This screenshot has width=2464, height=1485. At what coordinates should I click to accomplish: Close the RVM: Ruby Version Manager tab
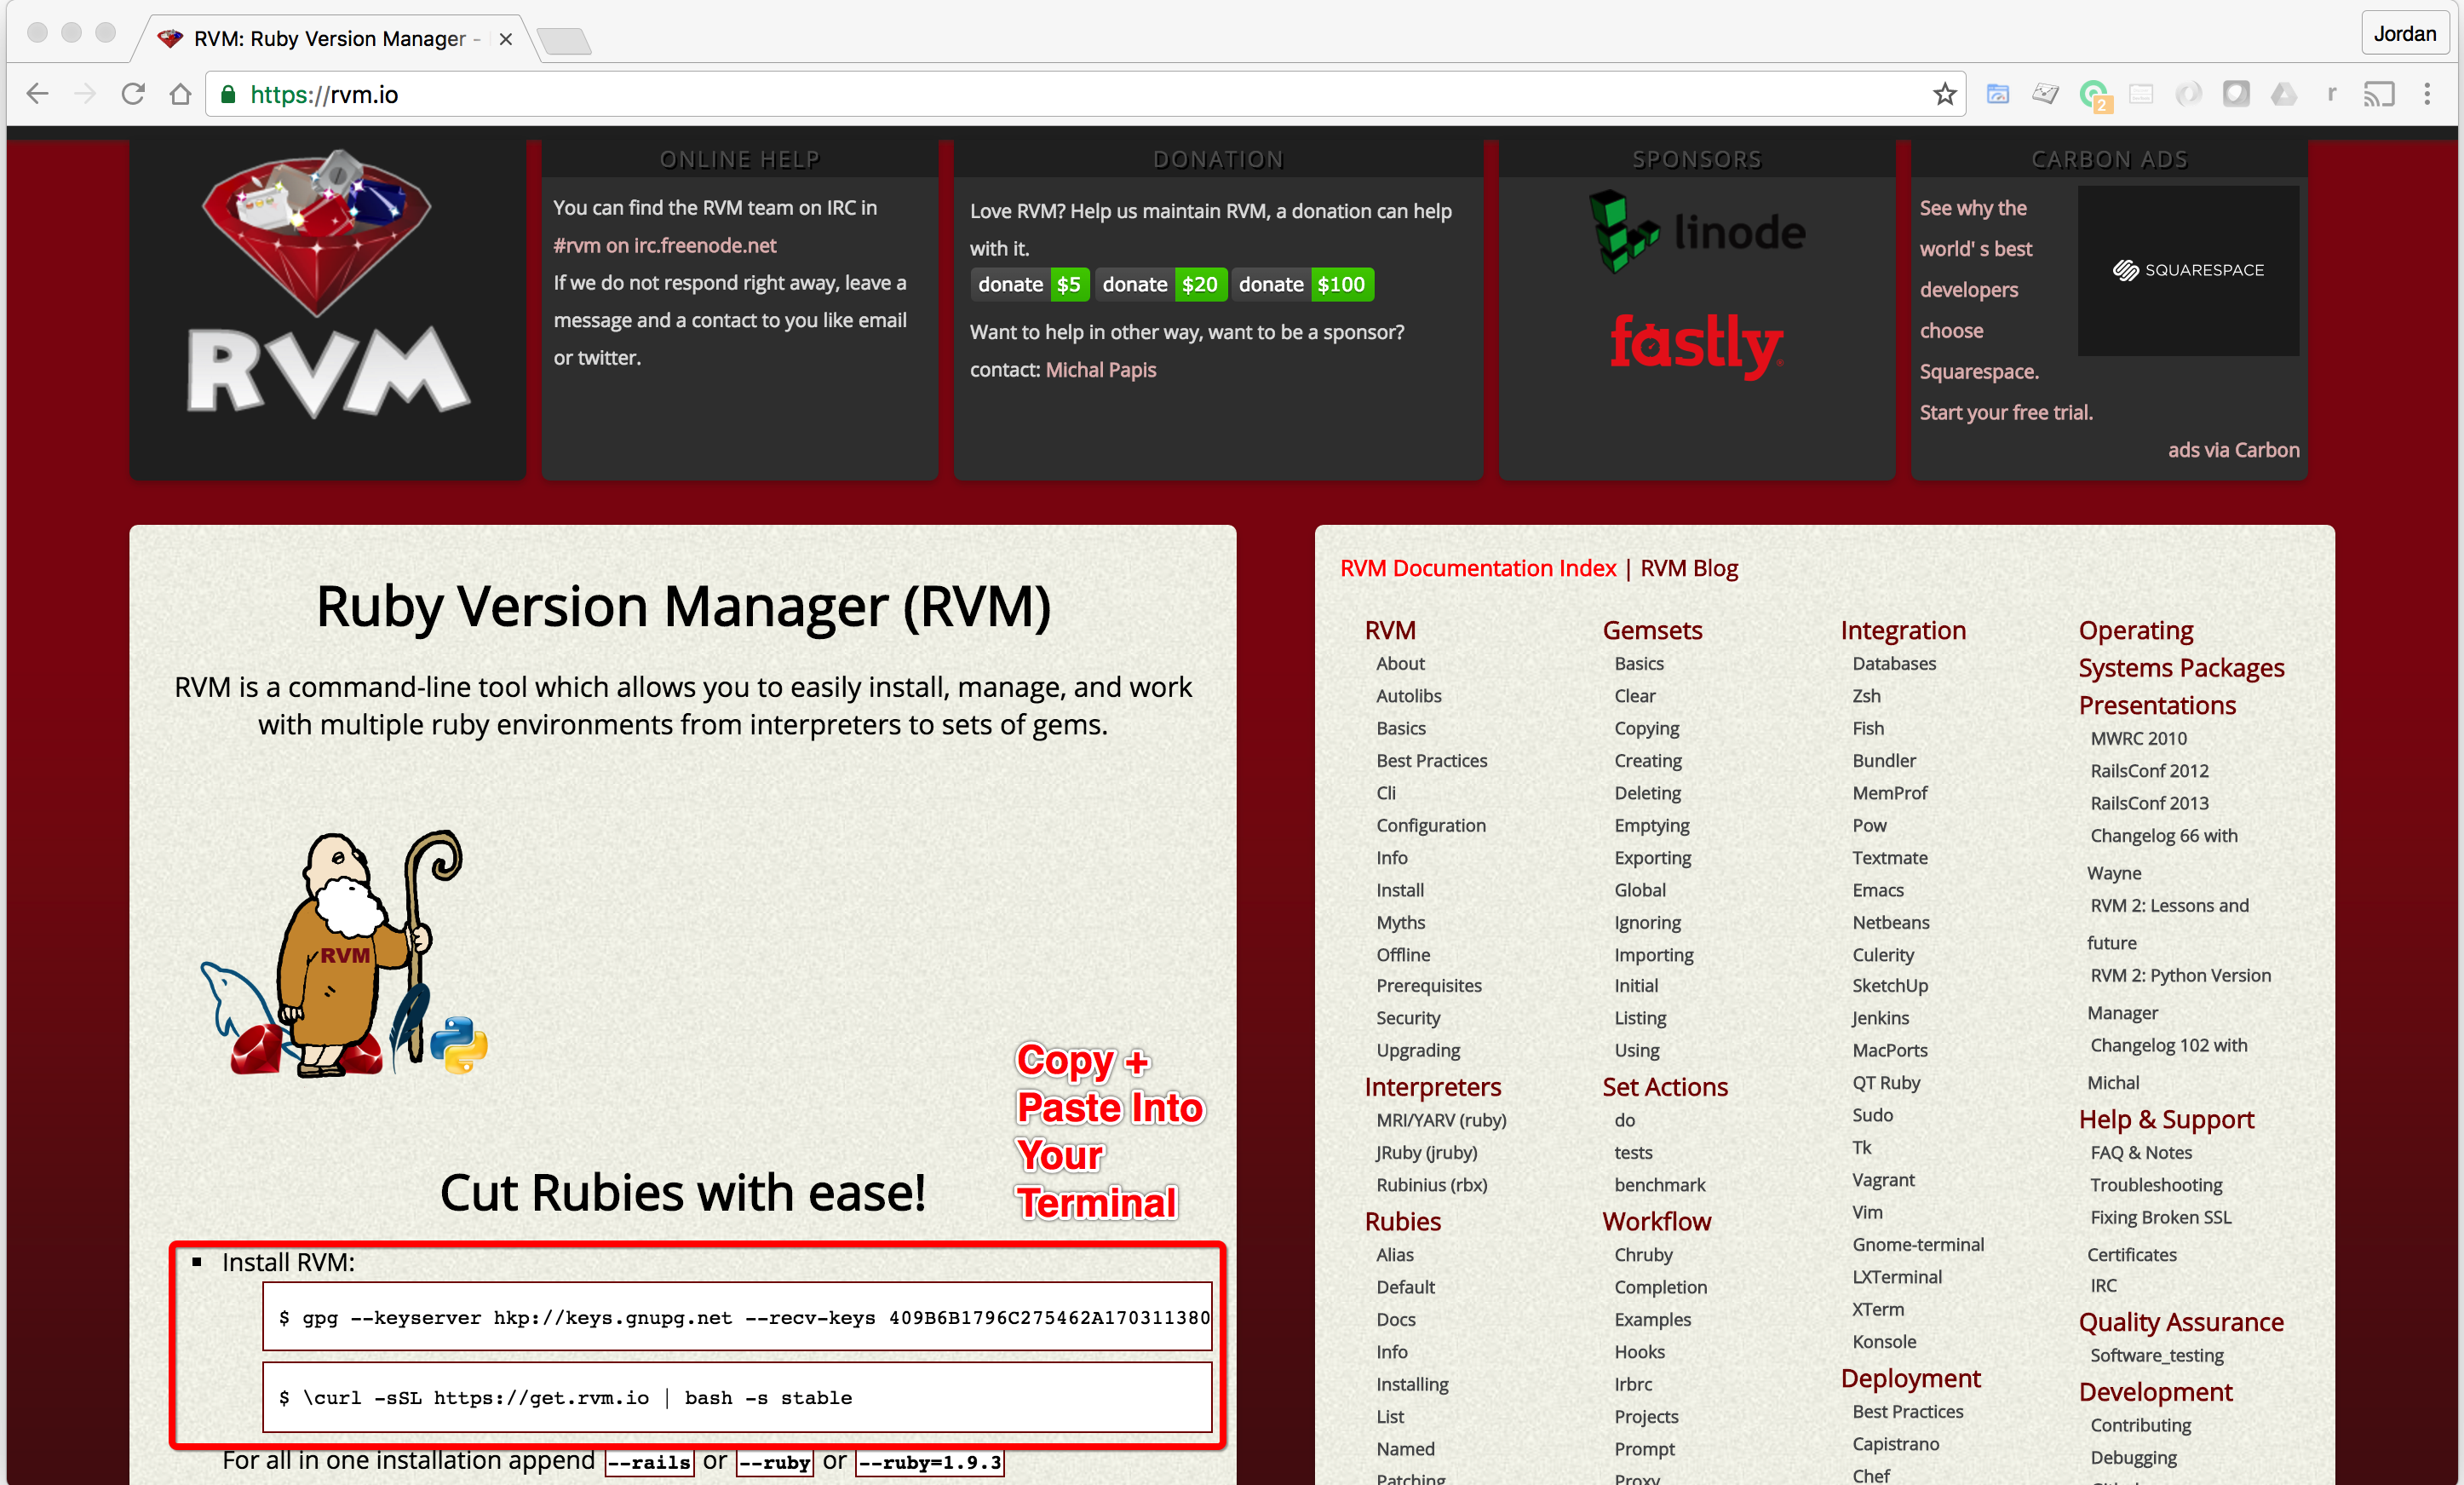coord(506,39)
